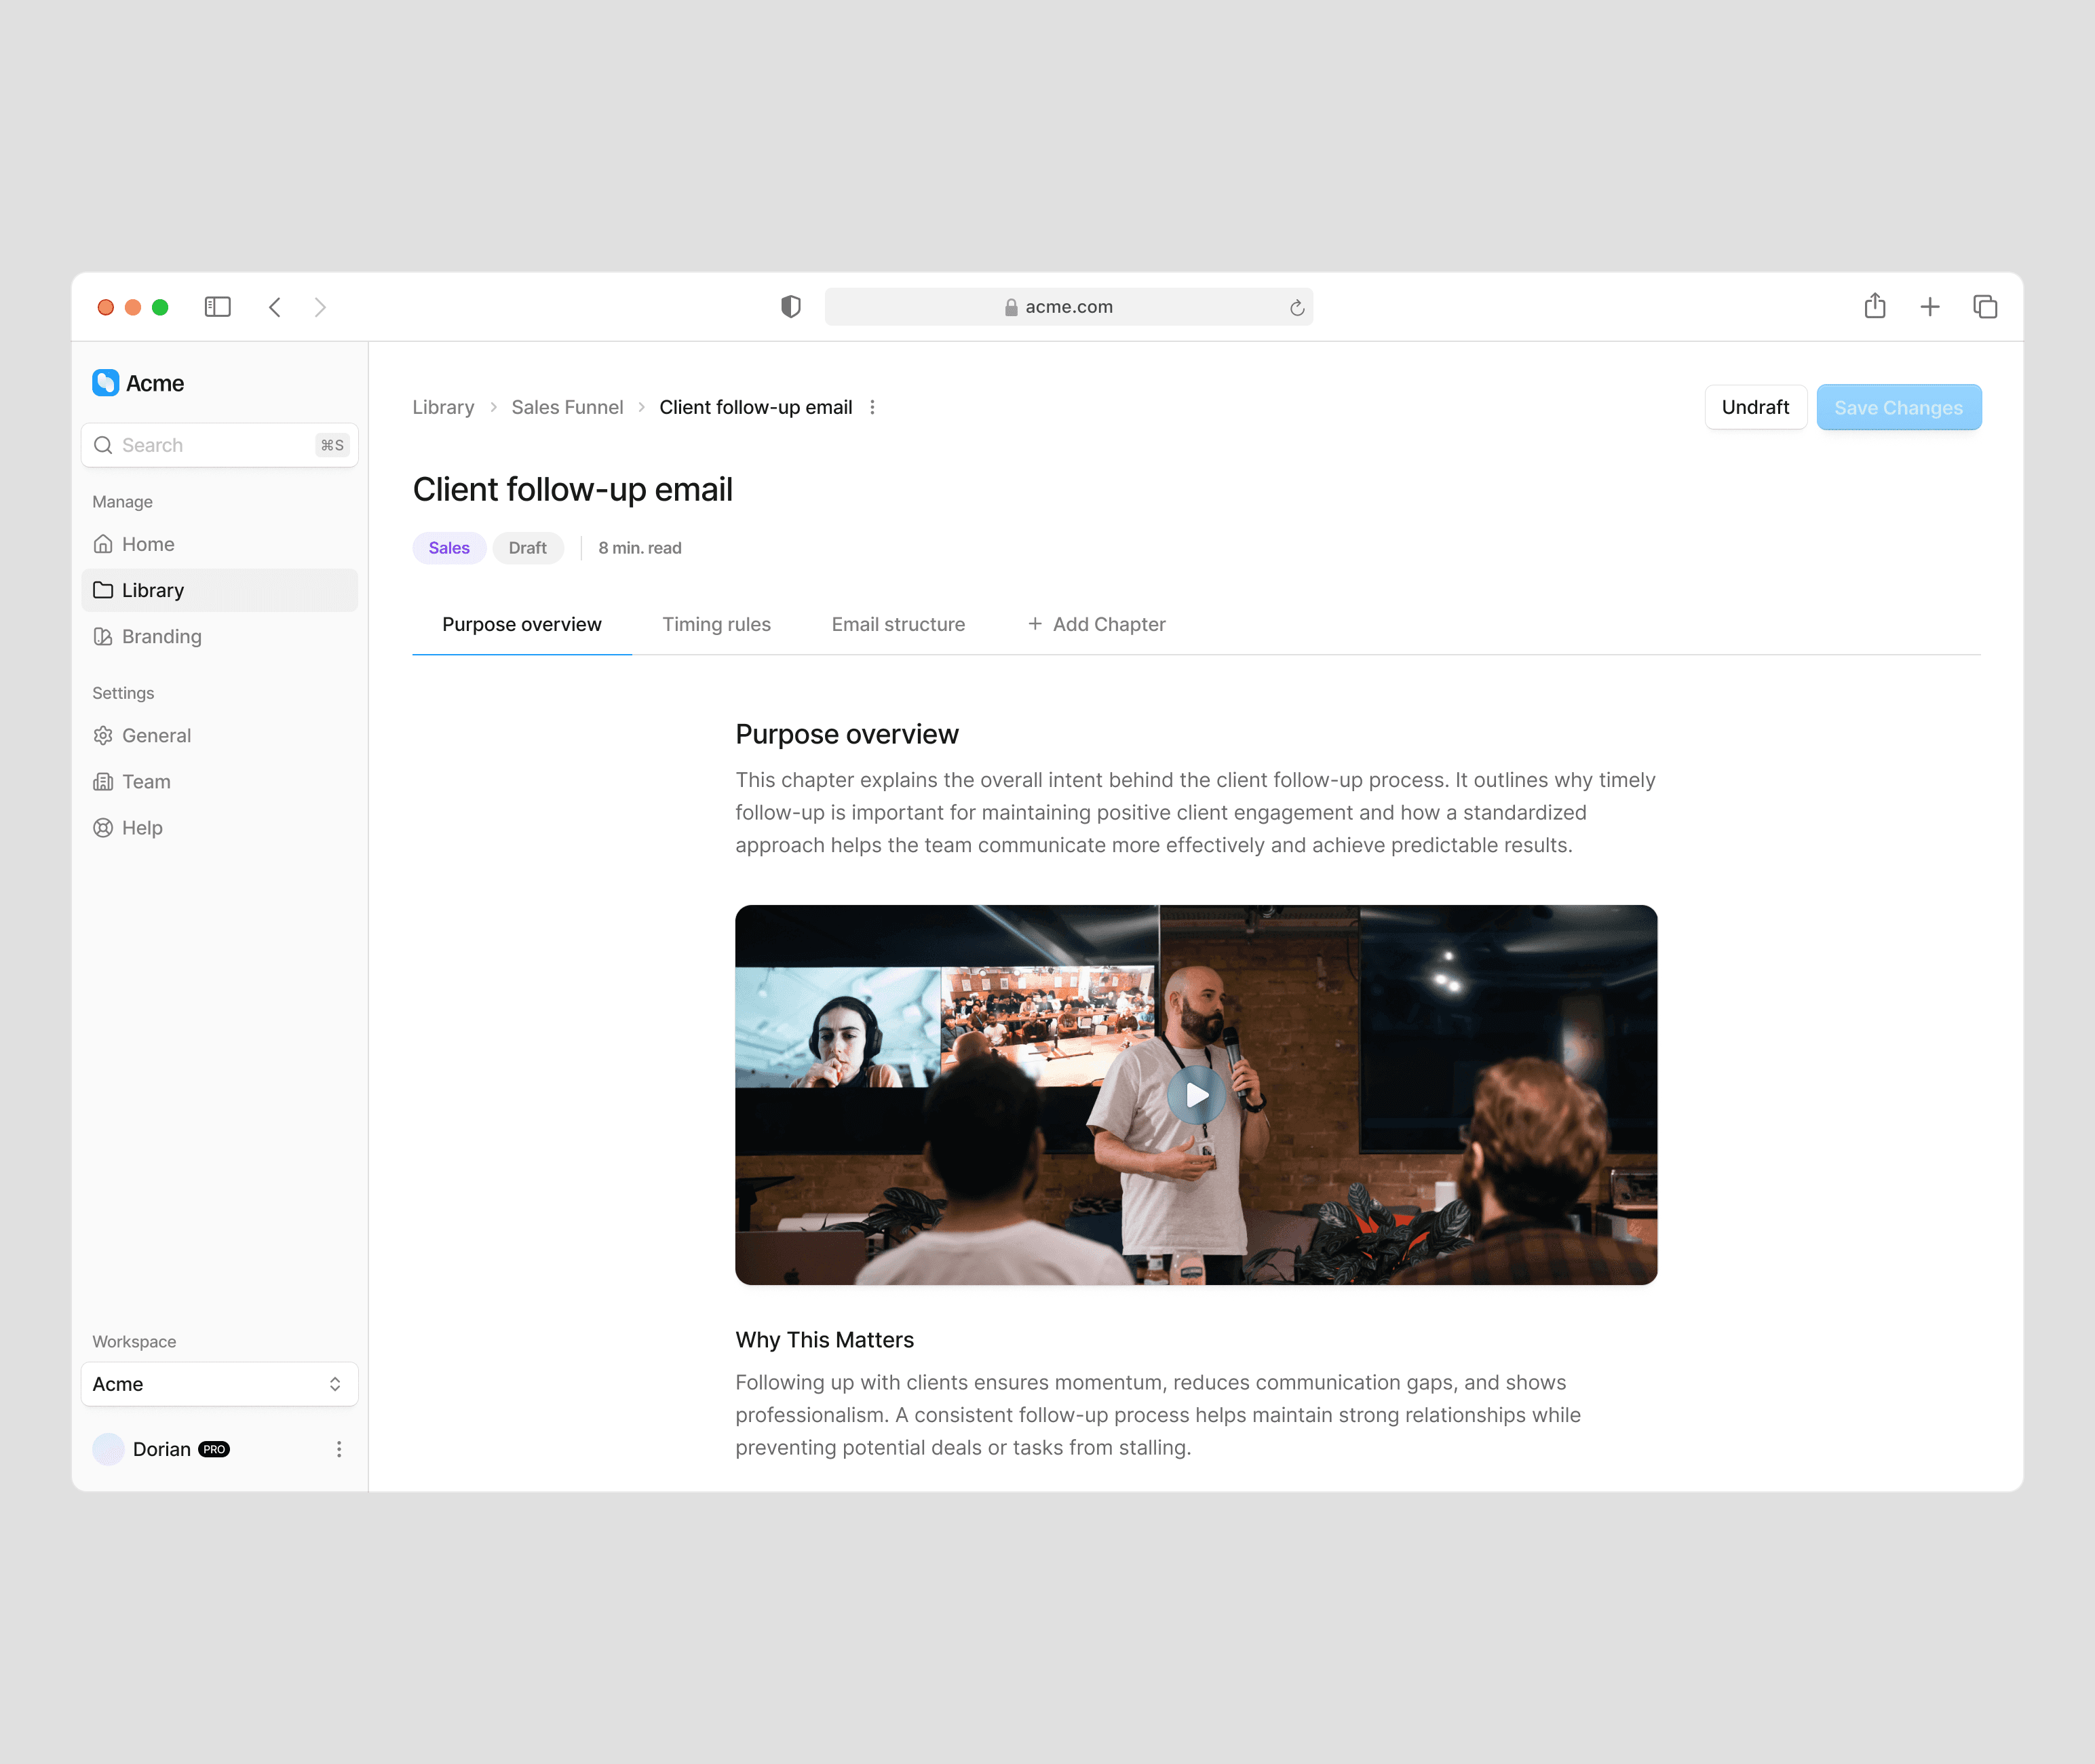Show the tab overview icon

coord(1984,307)
